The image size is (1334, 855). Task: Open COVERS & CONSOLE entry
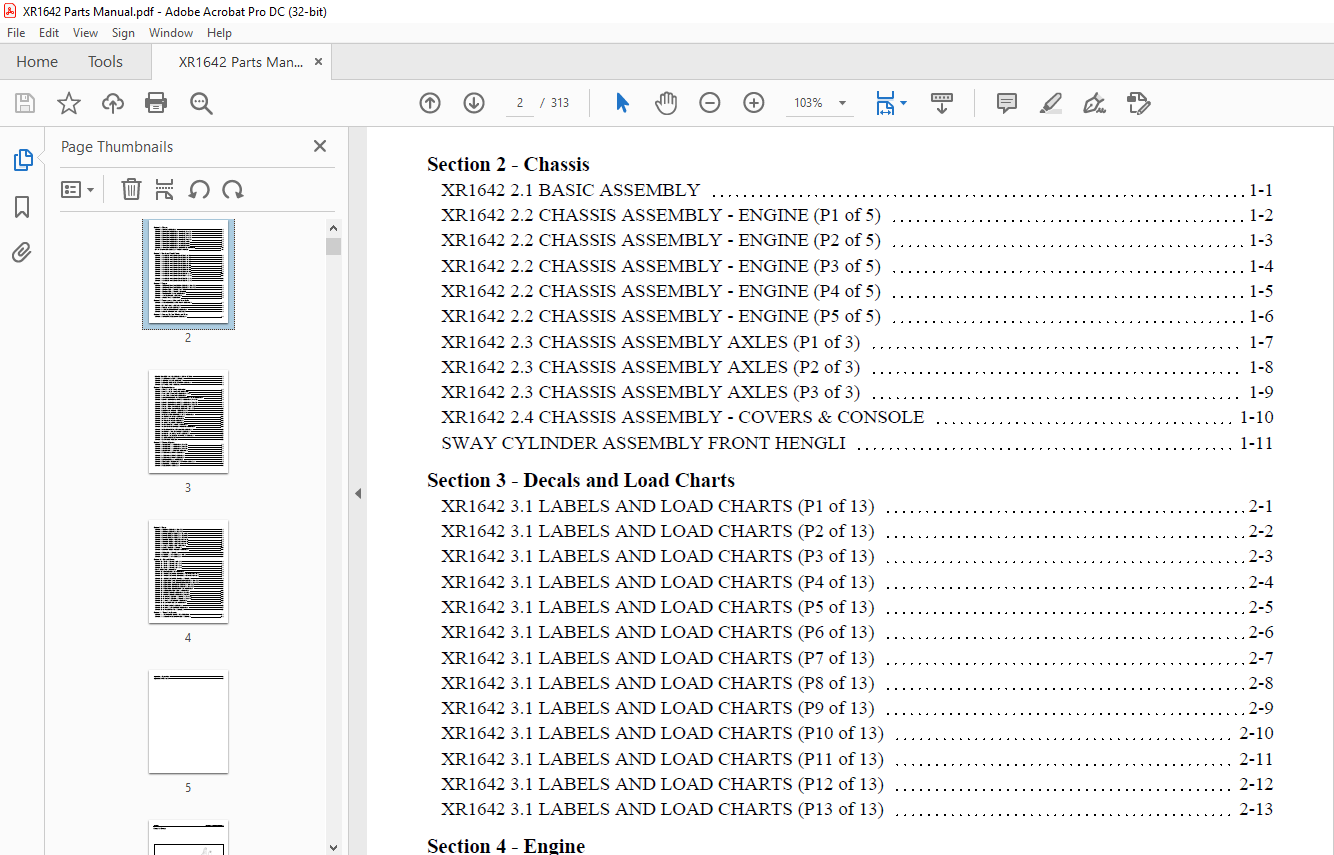tap(857, 417)
